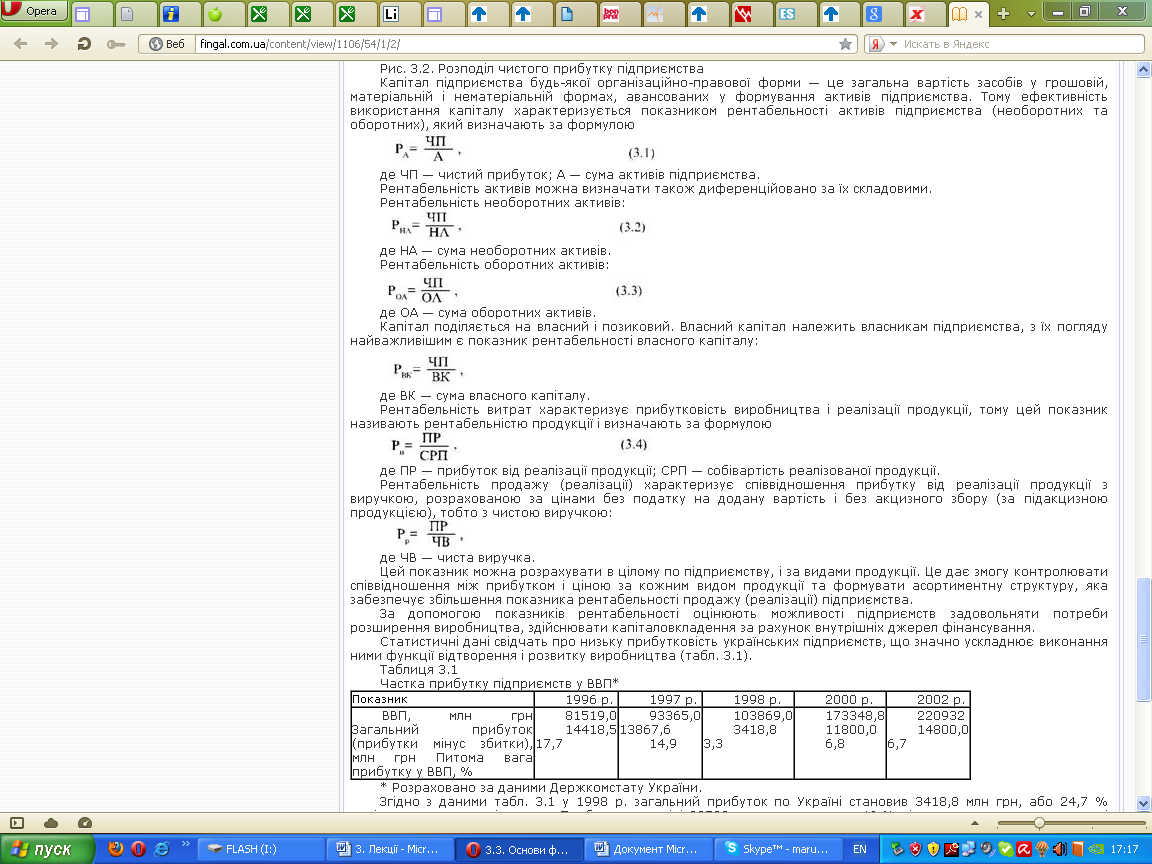Switch to '3. Лекції' Word taskbar window
The width and height of the screenshot is (1152, 864).
point(392,849)
